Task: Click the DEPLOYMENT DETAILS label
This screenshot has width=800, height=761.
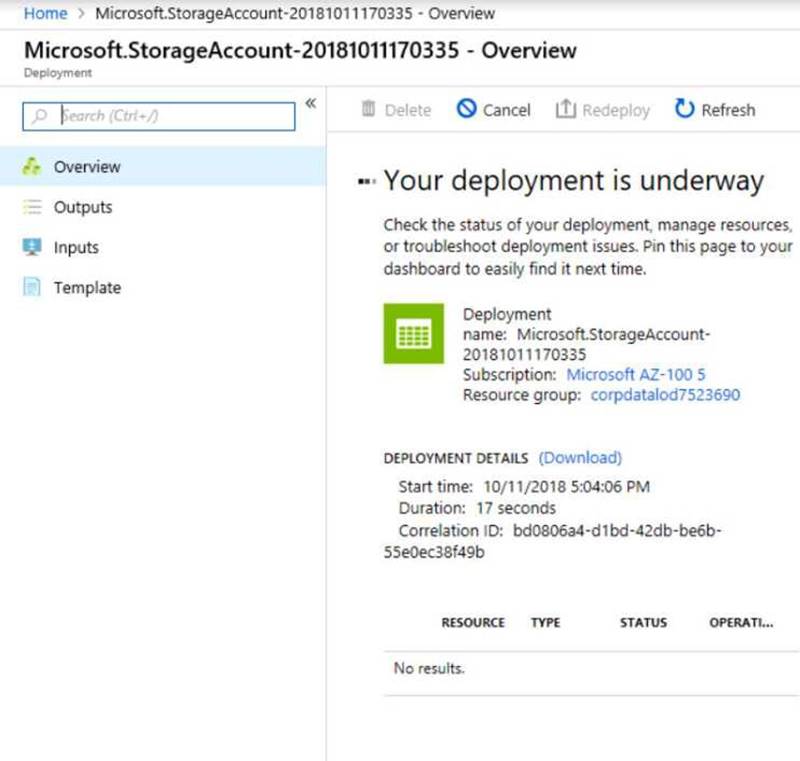Action: (x=456, y=458)
